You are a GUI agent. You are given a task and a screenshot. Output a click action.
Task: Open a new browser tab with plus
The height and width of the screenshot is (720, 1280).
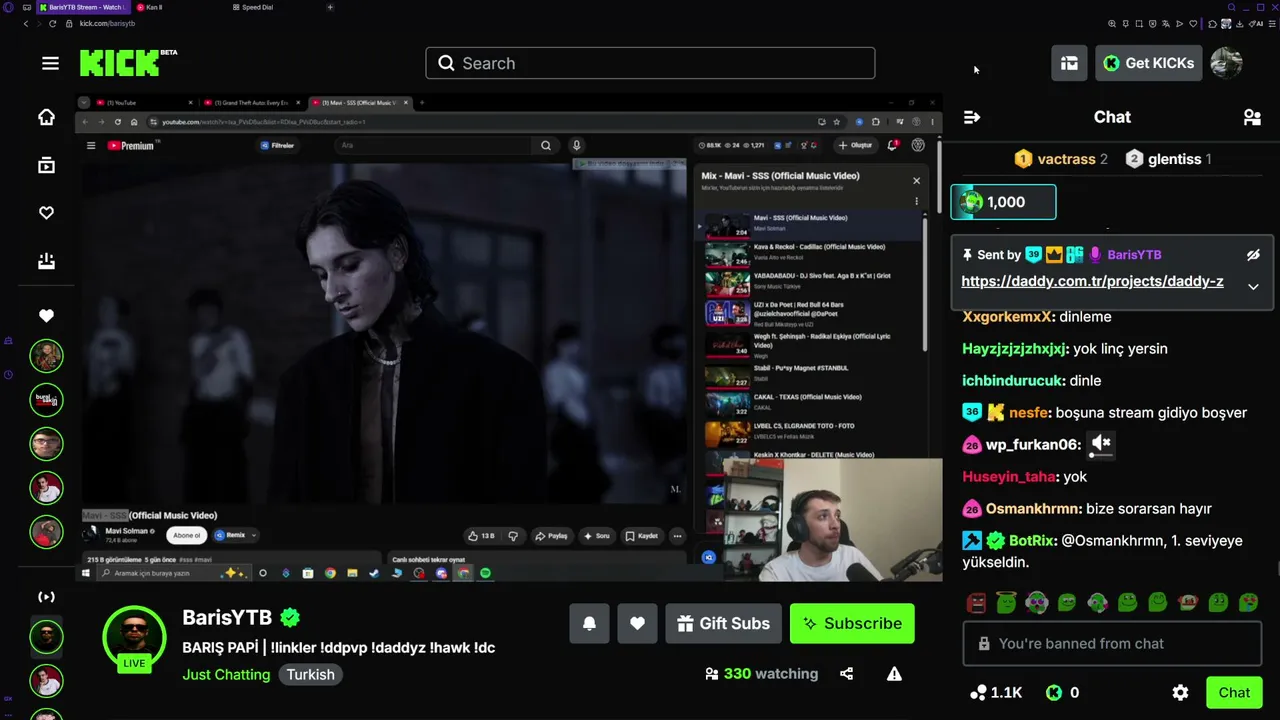(x=330, y=7)
